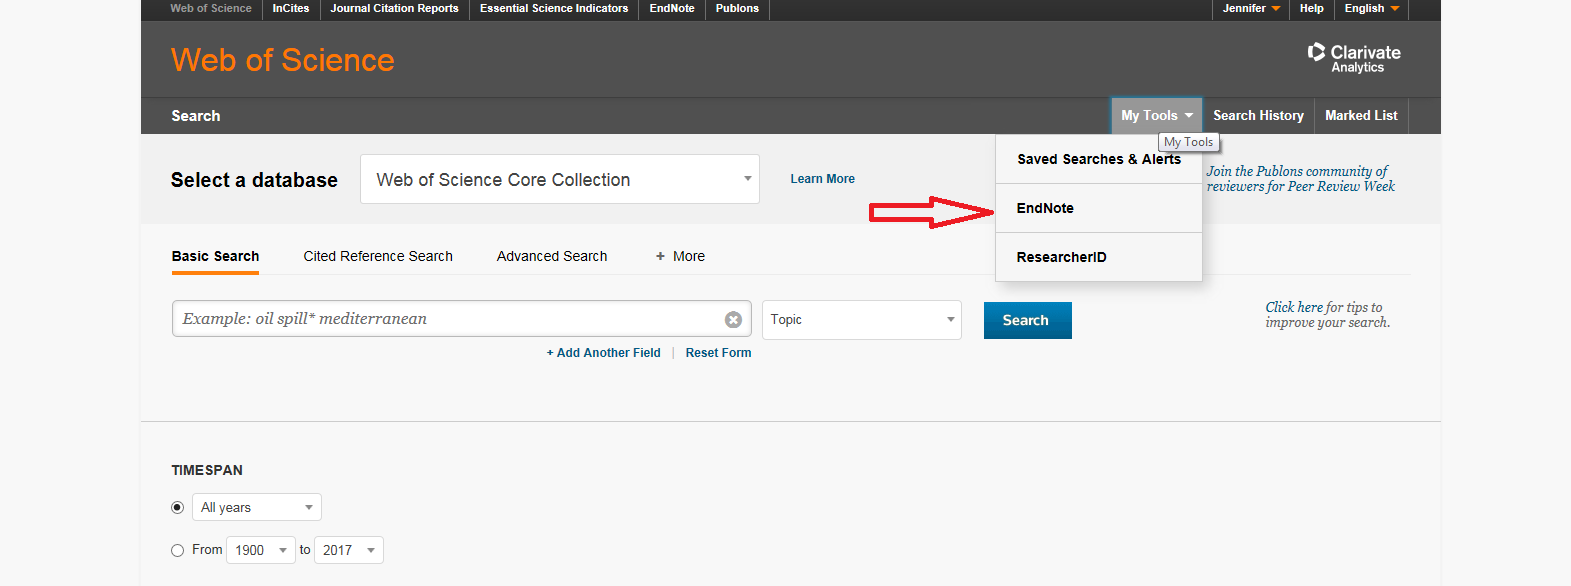The width and height of the screenshot is (1571, 586).
Task: Click the Reset Form link
Action: 718,353
